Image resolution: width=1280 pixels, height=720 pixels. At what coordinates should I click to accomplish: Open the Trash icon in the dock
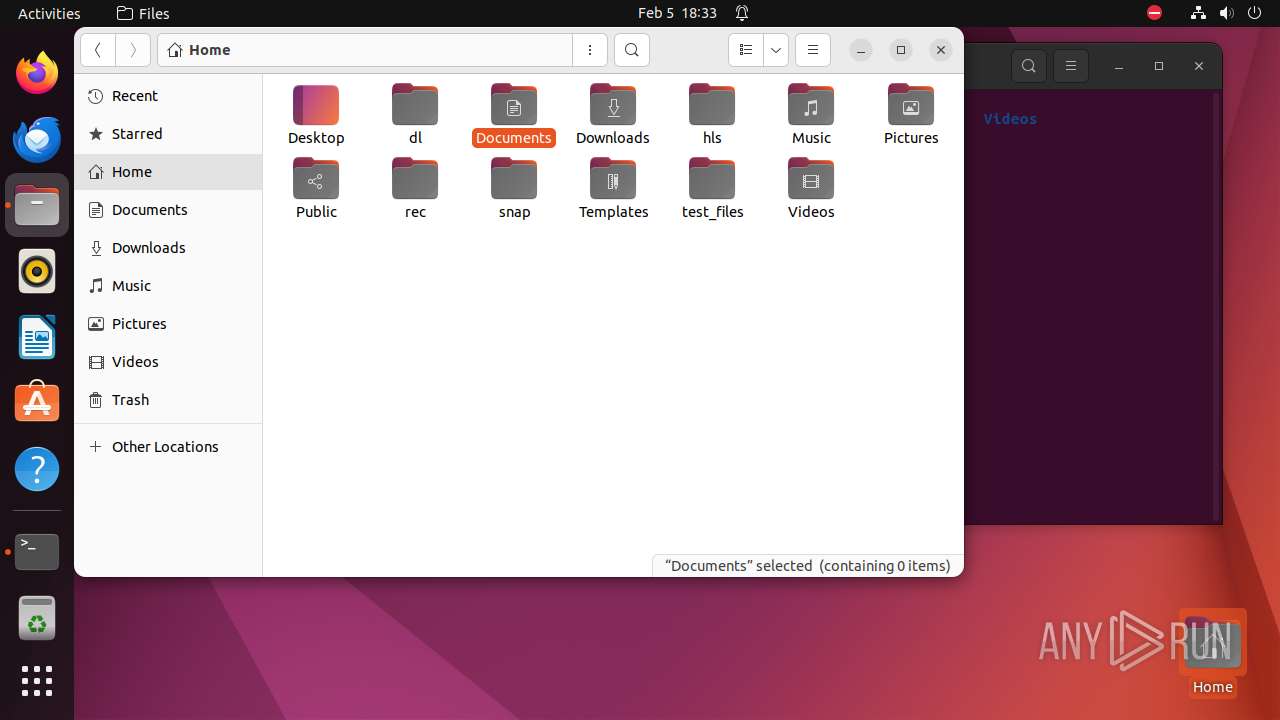pyautogui.click(x=37, y=618)
